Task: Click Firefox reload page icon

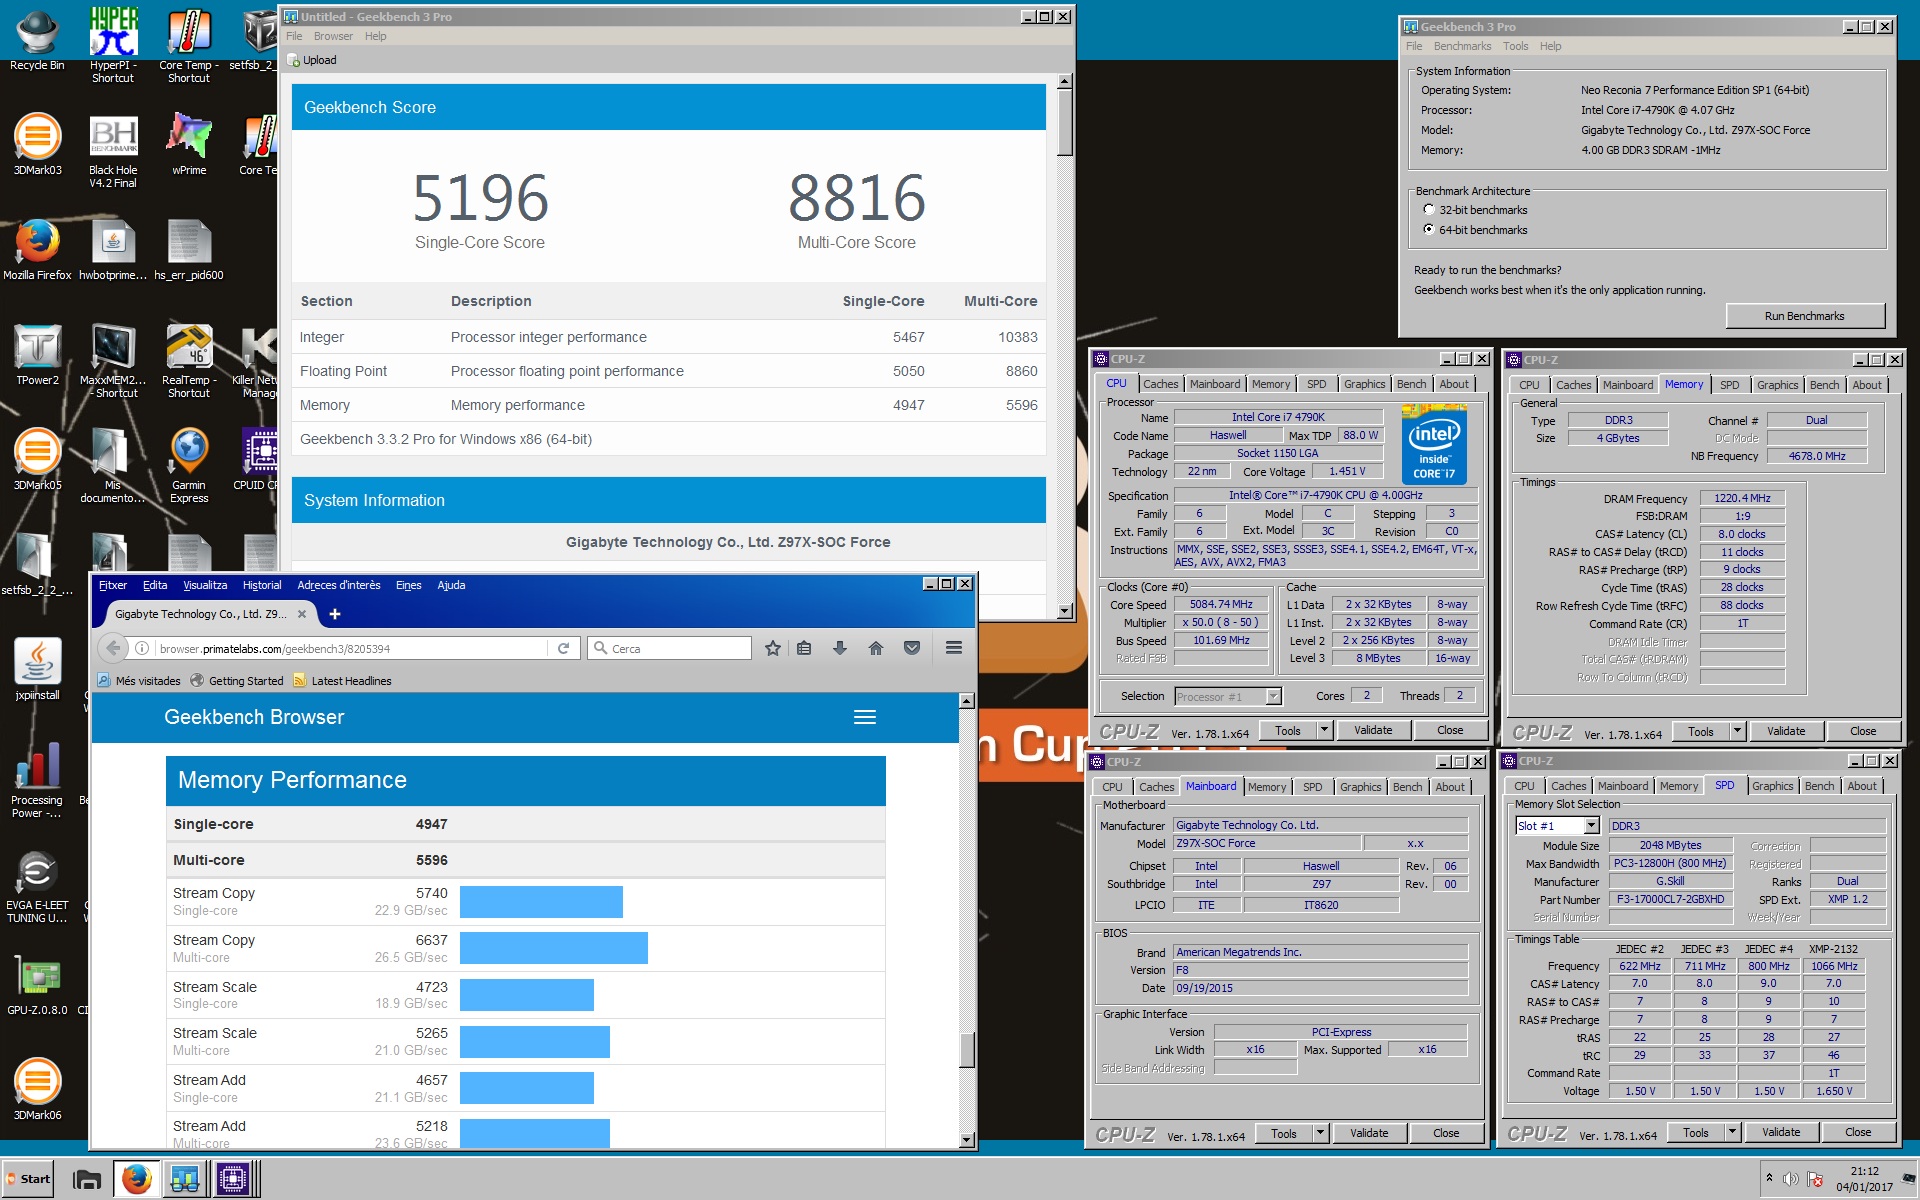Action: (563, 648)
